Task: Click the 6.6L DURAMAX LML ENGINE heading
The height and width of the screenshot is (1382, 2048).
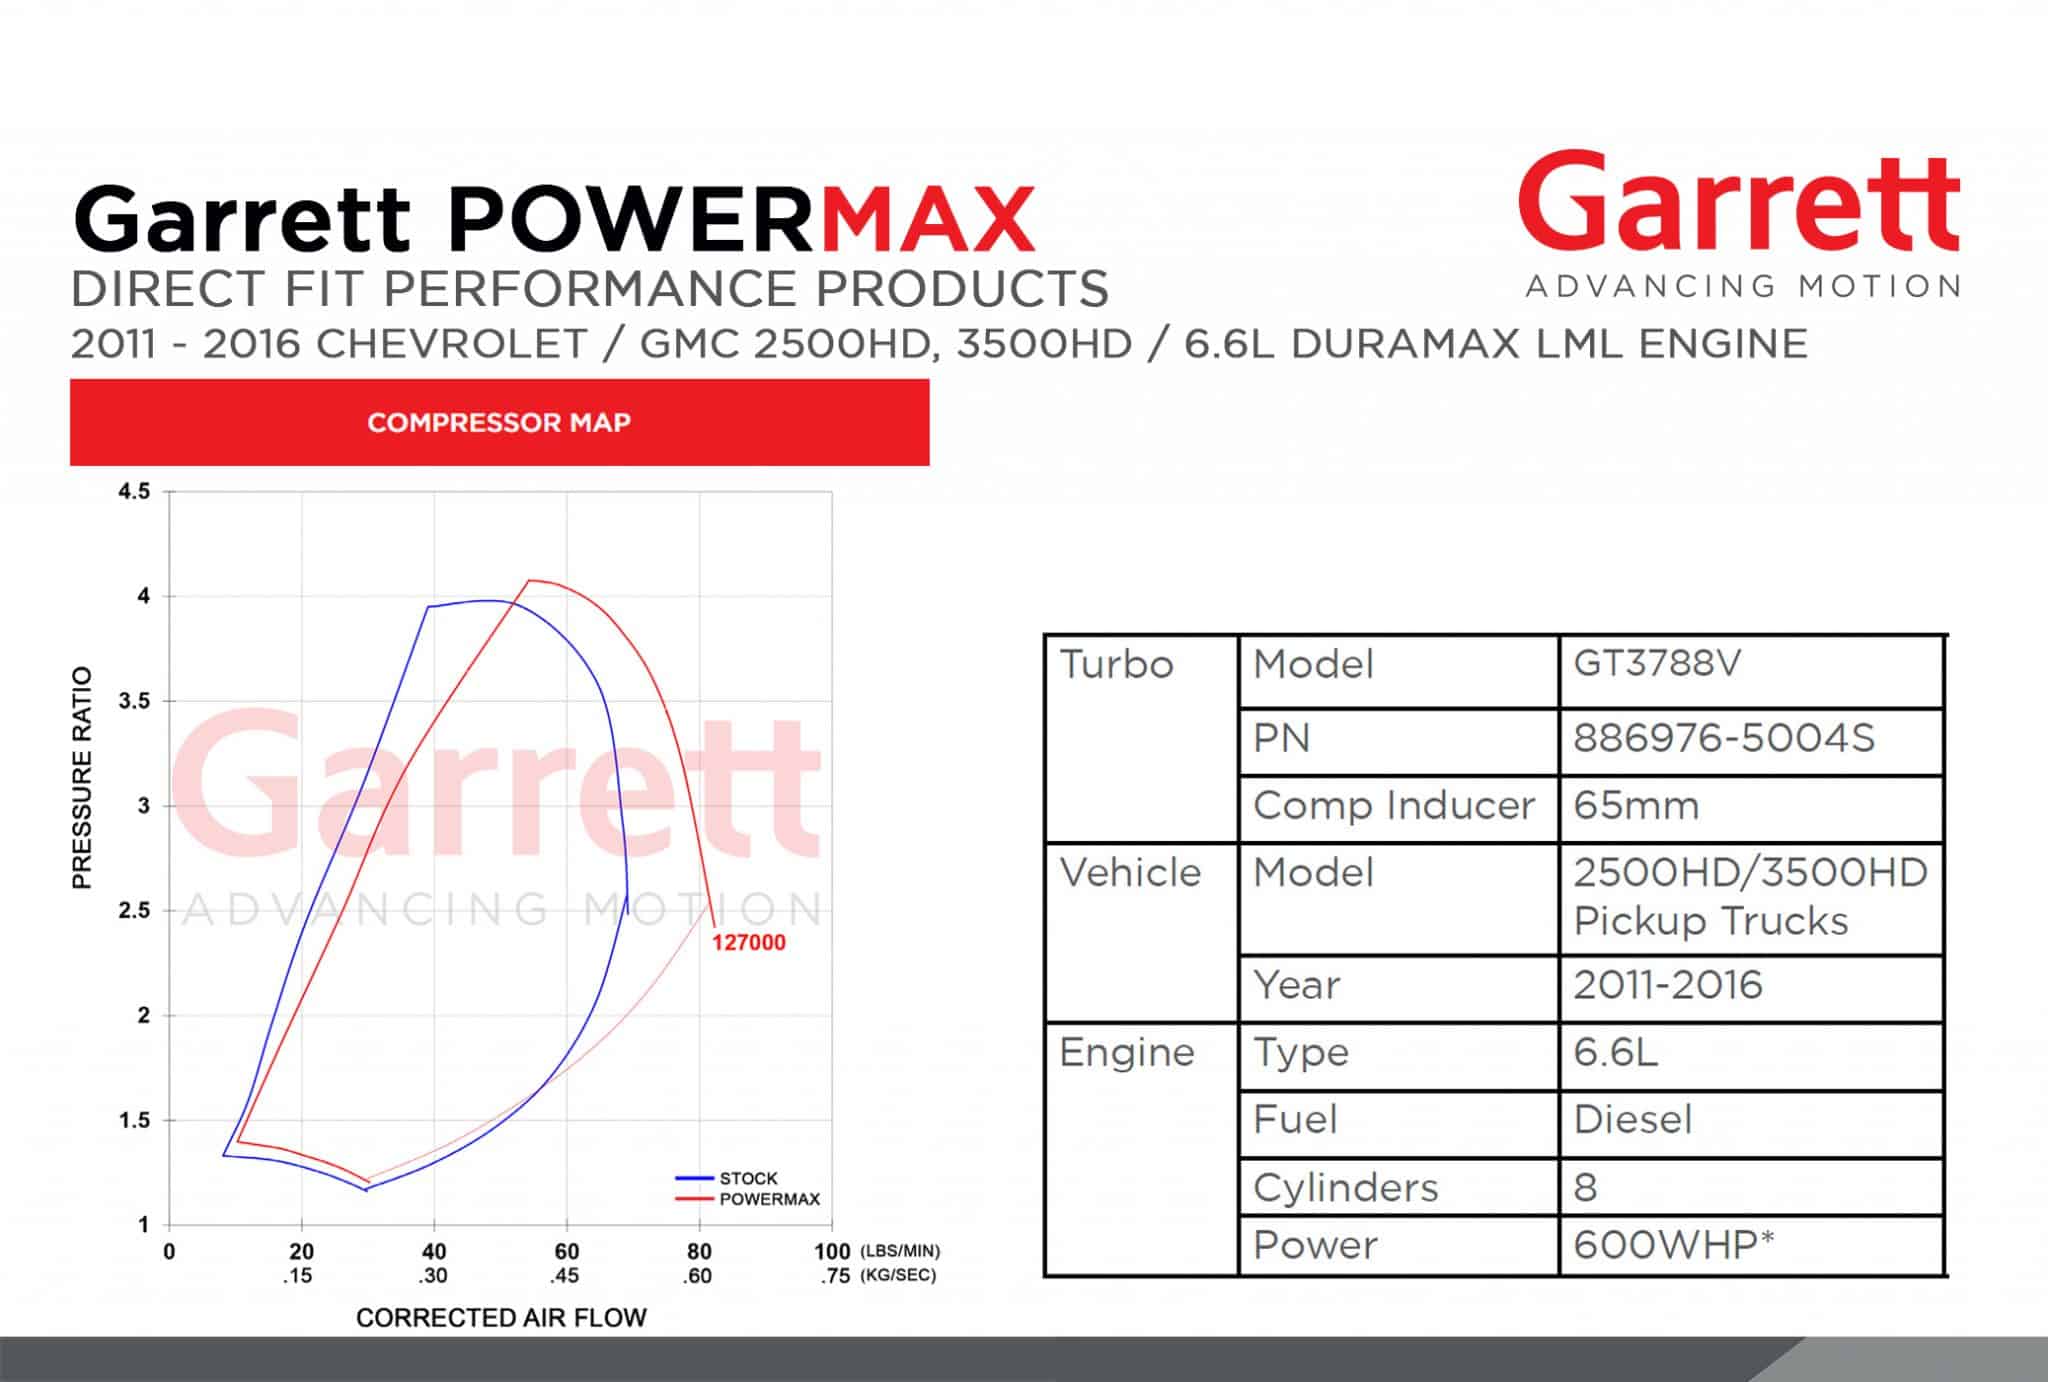Action: tap(1496, 344)
